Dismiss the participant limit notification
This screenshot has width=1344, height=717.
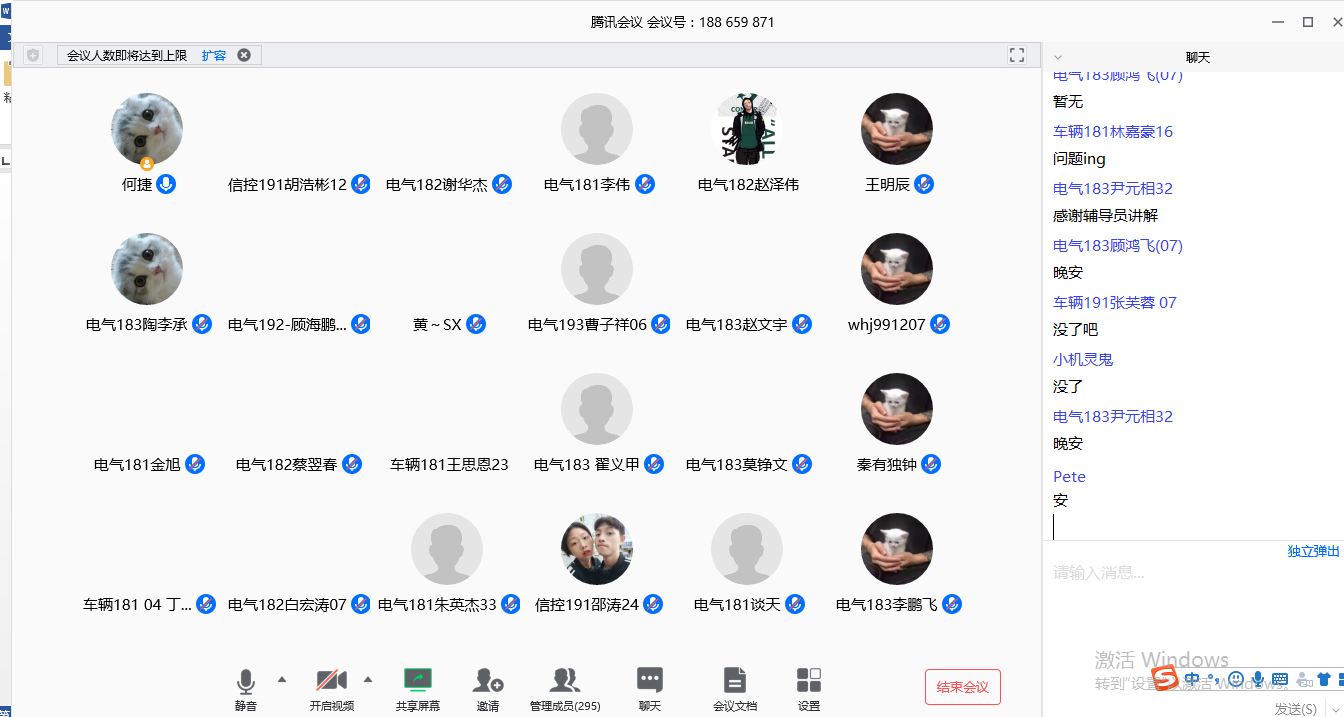[244, 55]
